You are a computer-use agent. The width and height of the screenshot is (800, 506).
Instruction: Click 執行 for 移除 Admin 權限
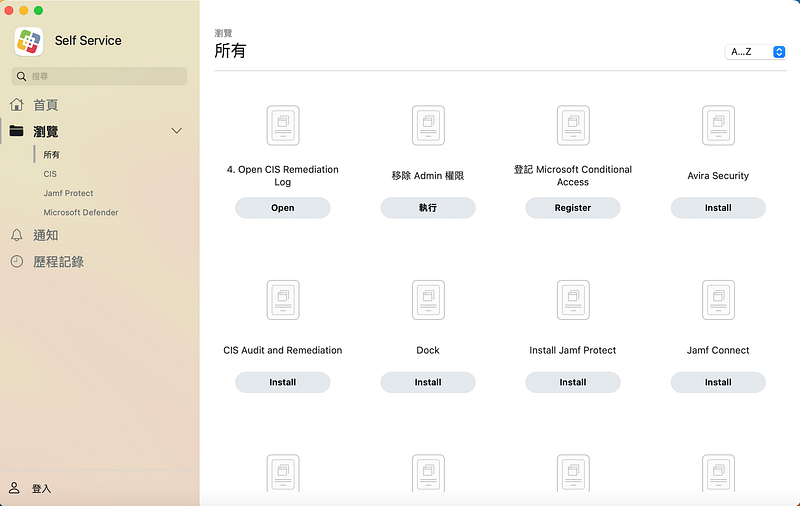click(428, 208)
